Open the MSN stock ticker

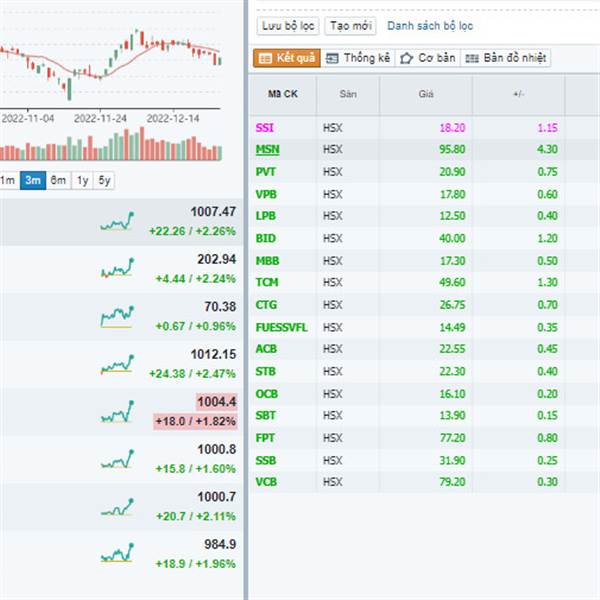click(267, 149)
